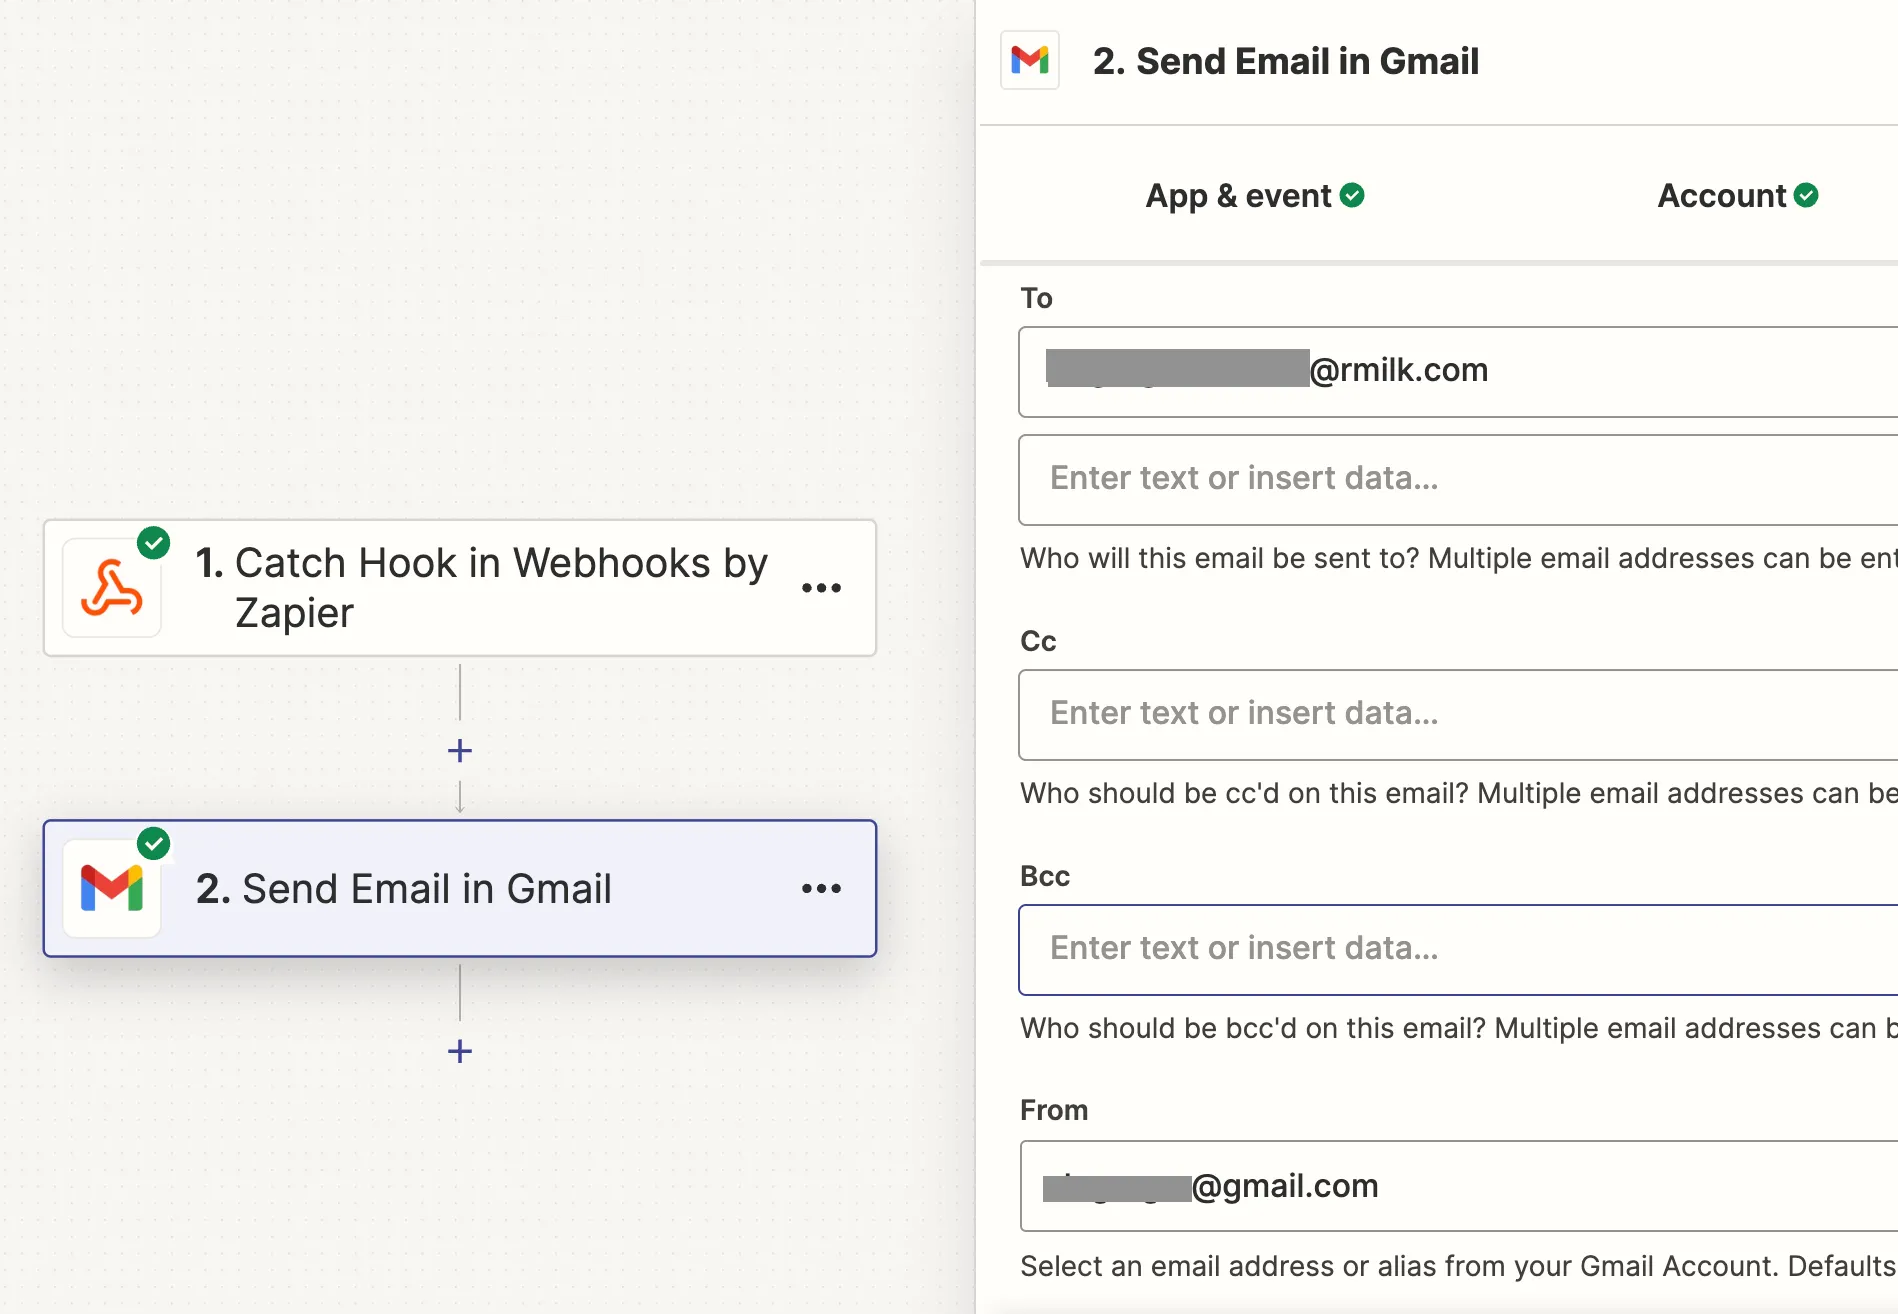
Task: Click the 'Who should be bcc'd on this email?' hint
Action: click(x=1458, y=1028)
